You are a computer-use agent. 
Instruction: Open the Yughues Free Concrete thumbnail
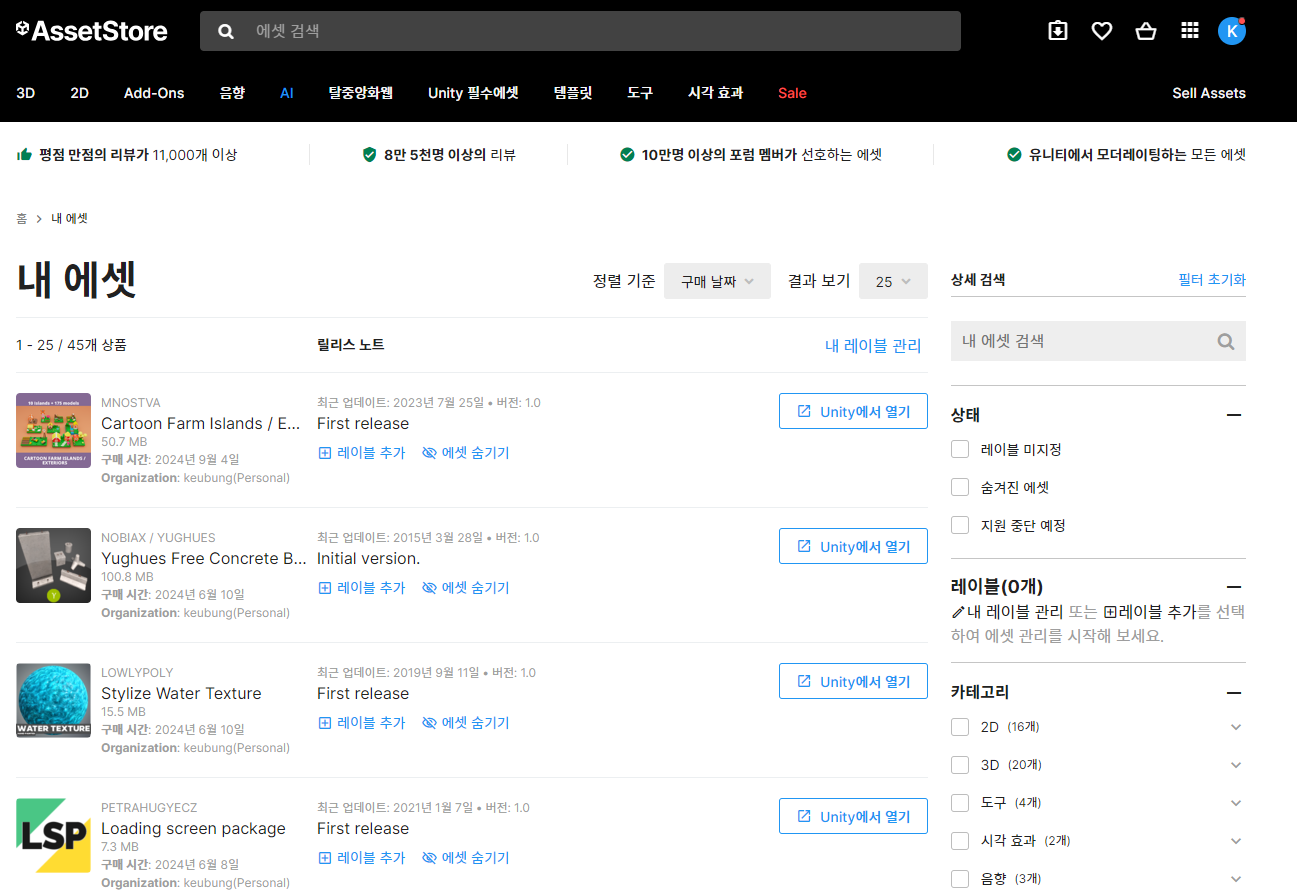pos(53,565)
